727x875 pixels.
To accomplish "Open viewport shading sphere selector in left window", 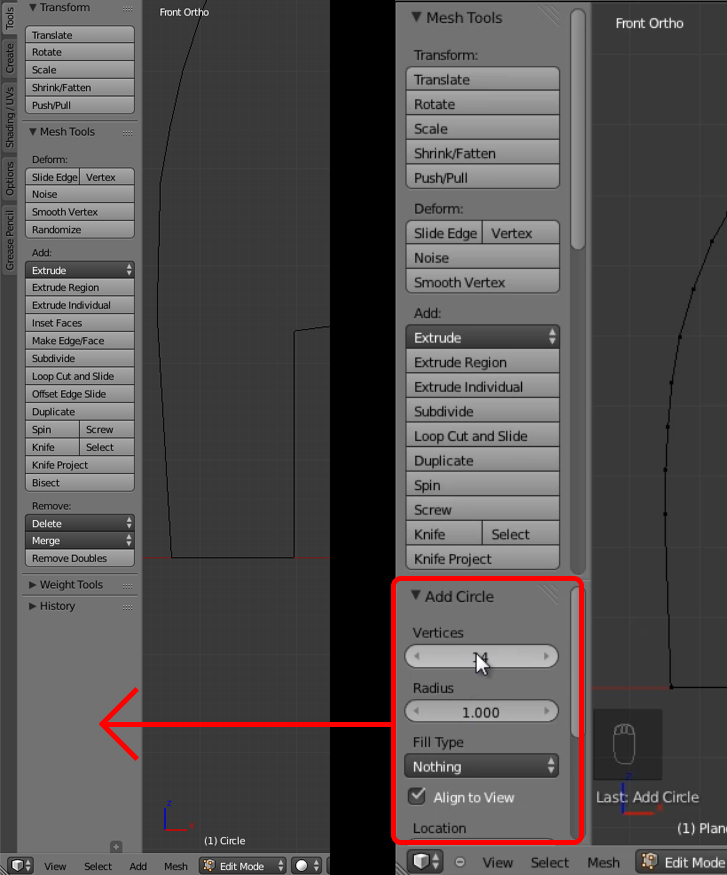I will [307, 866].
